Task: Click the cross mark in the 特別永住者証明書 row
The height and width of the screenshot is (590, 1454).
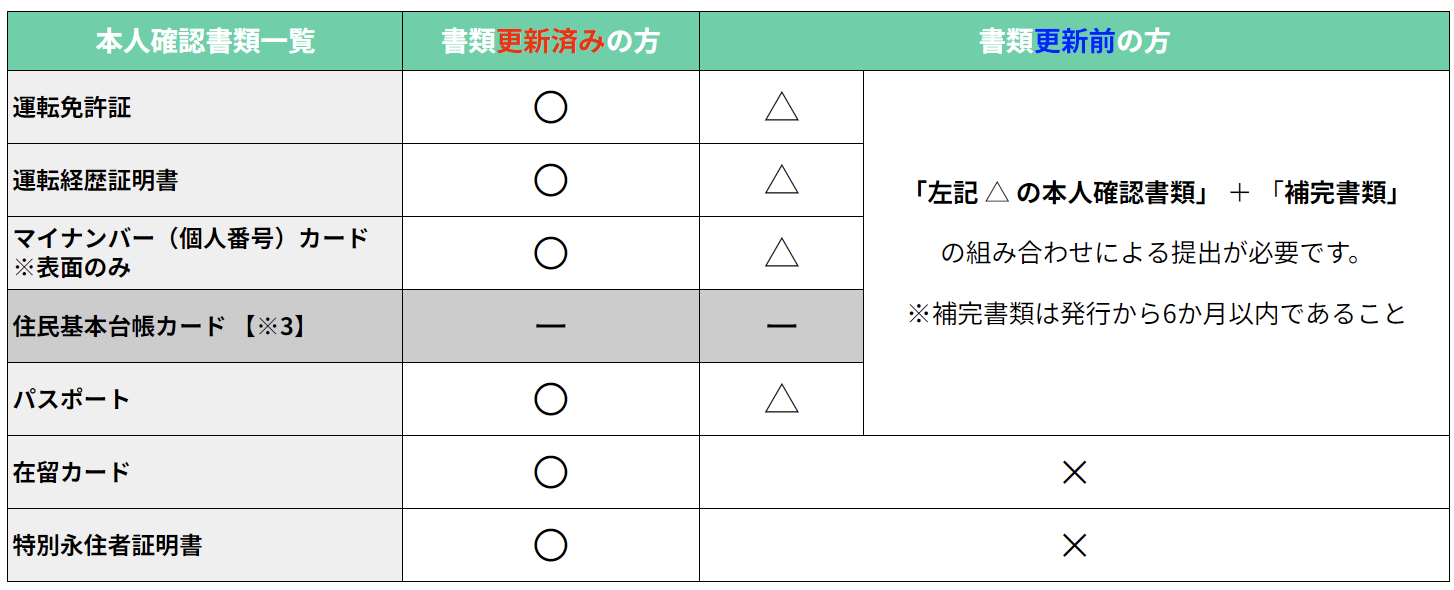Action: [x=1075, y=545]
